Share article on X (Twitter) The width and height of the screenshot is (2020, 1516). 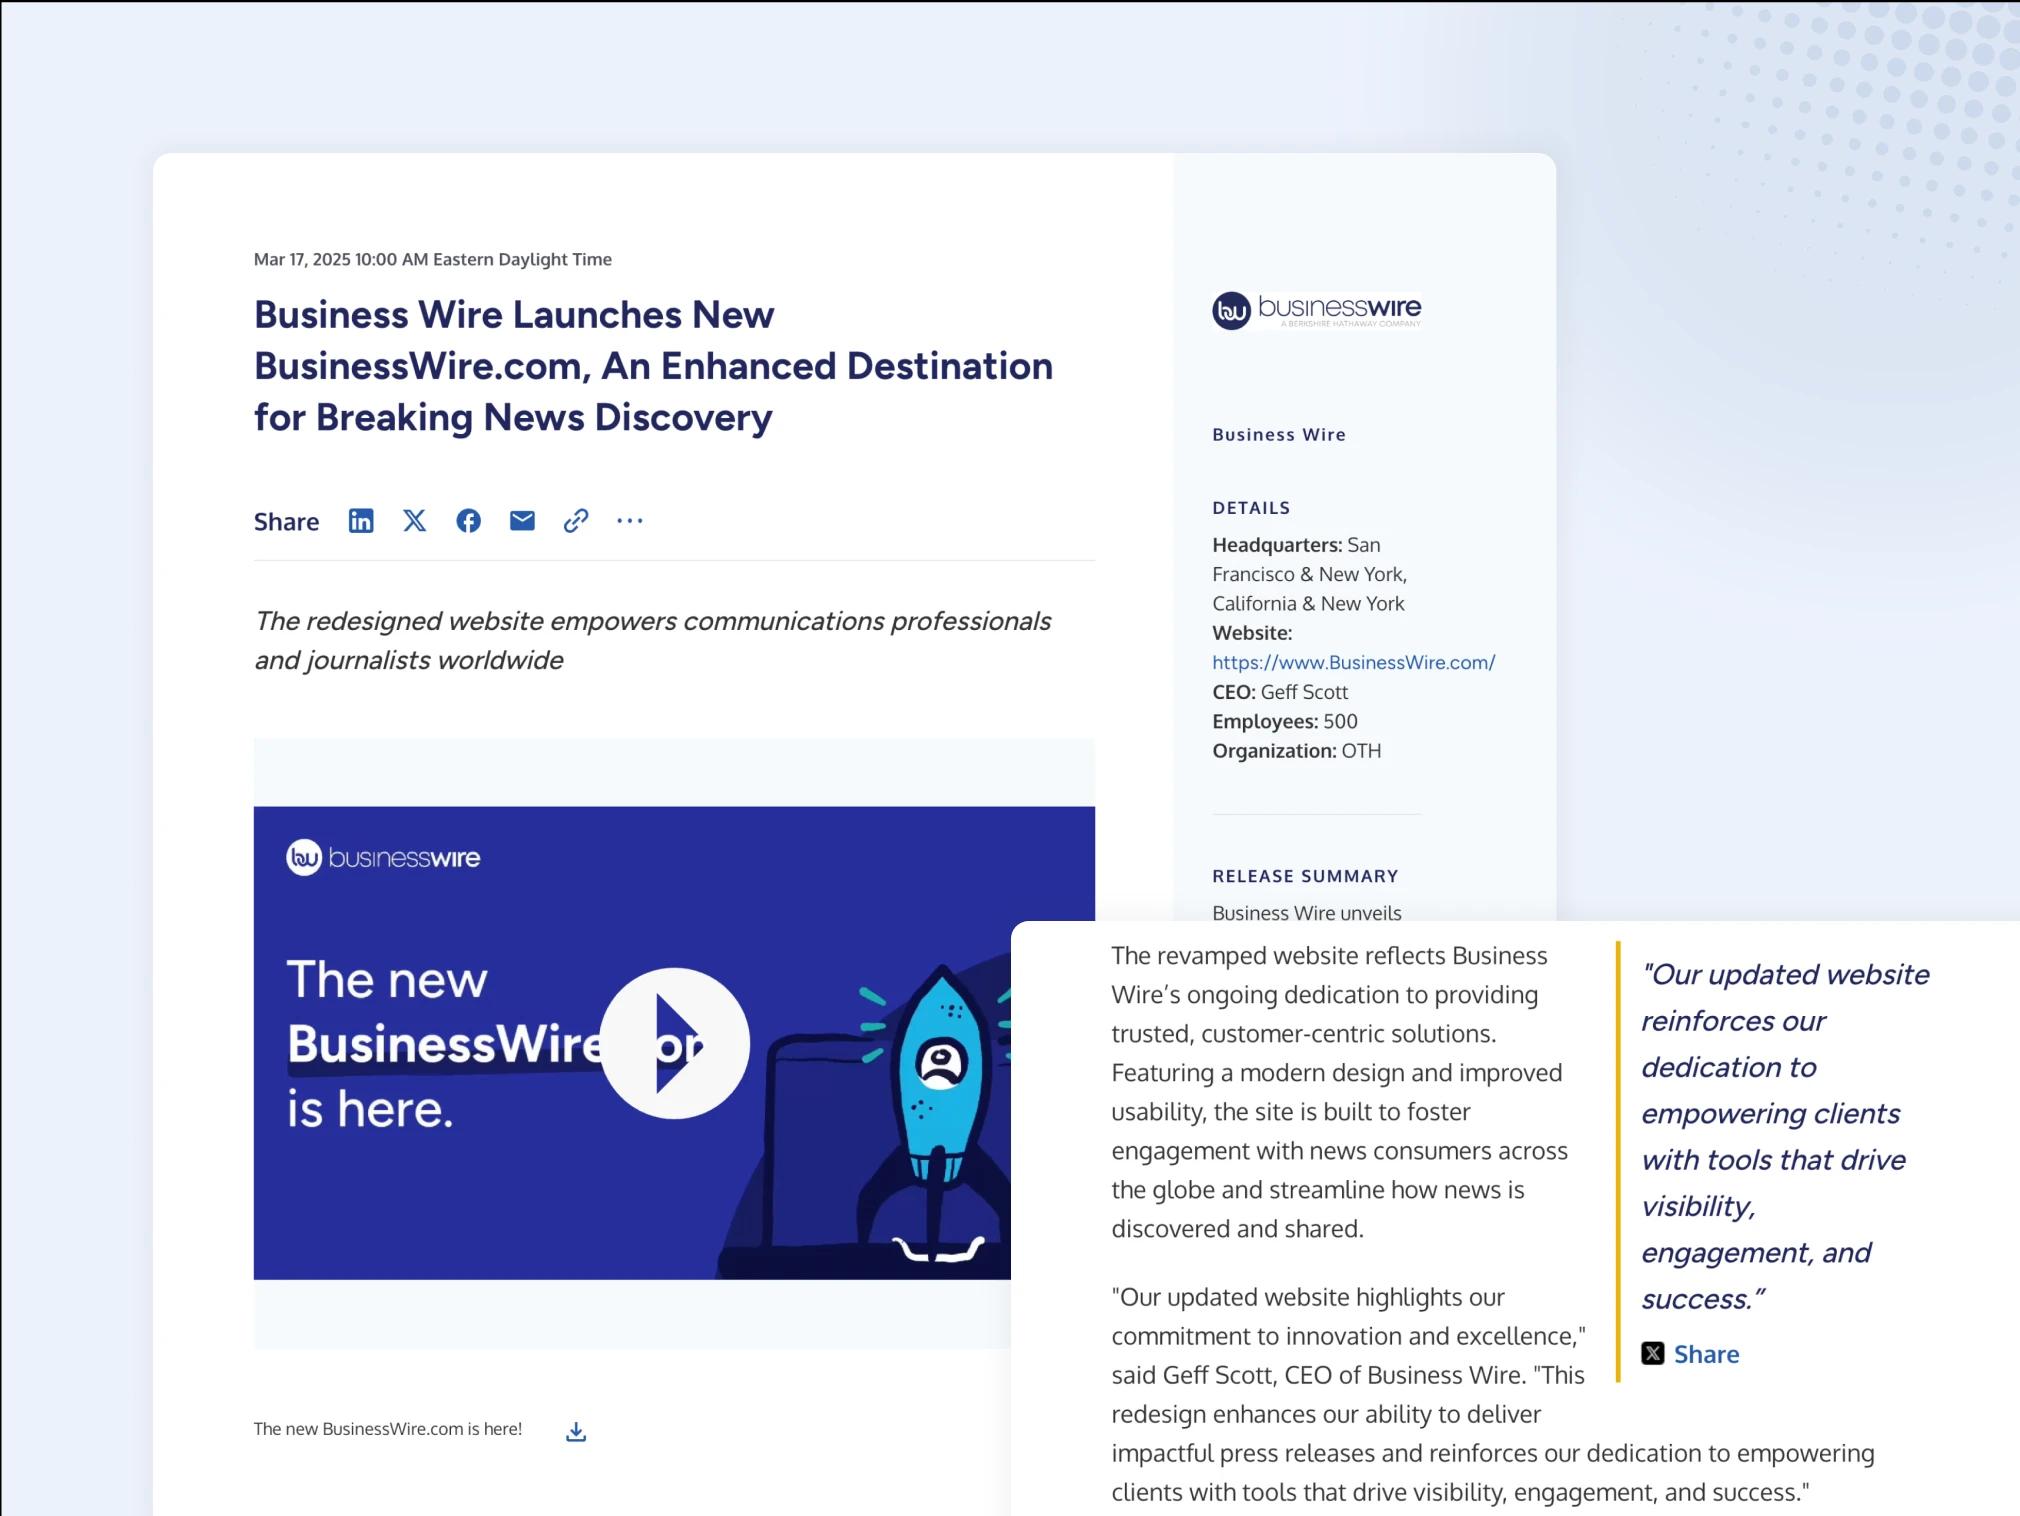(414, 521)
